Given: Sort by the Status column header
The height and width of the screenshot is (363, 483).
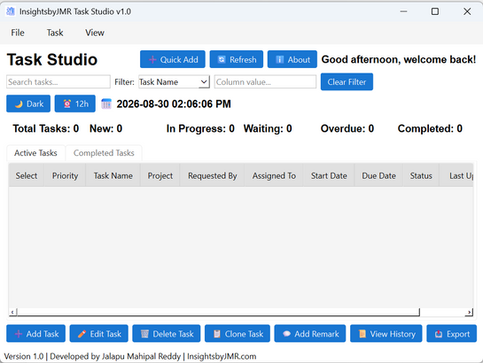Looking at the screenshot, I should click(421, 176).
